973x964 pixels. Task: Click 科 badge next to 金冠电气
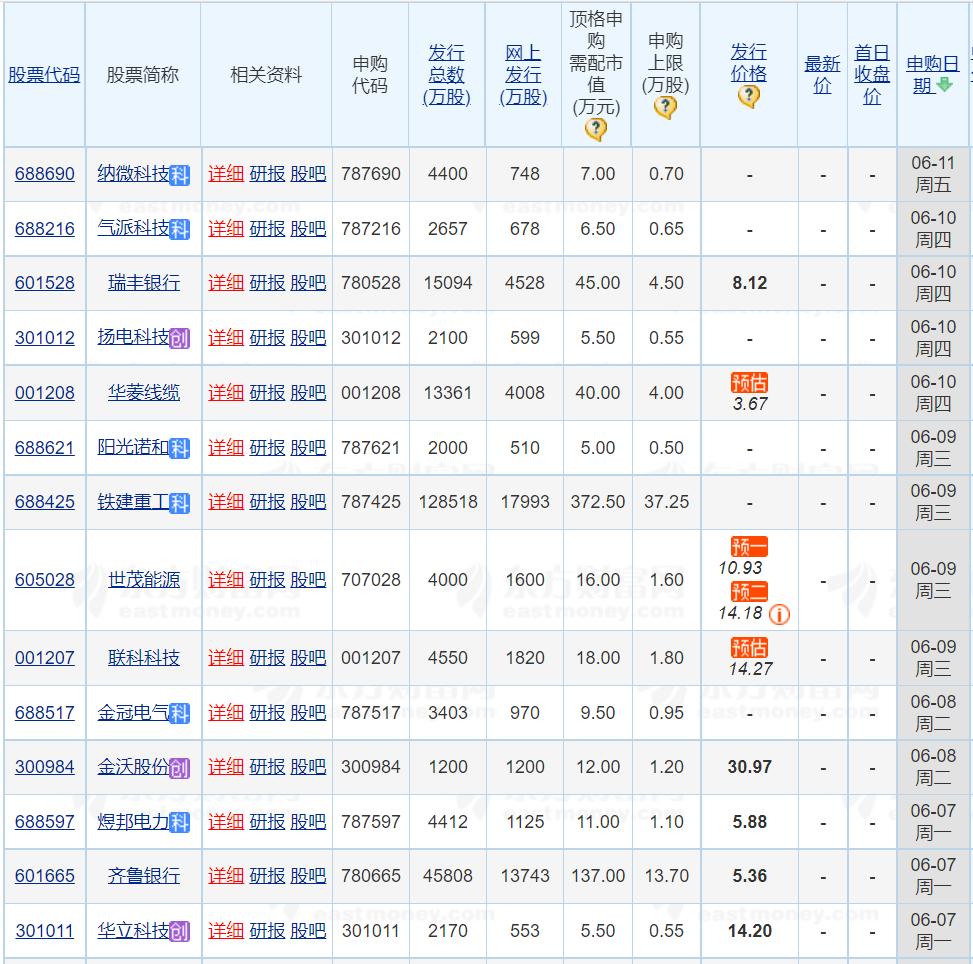coord(179,714)
